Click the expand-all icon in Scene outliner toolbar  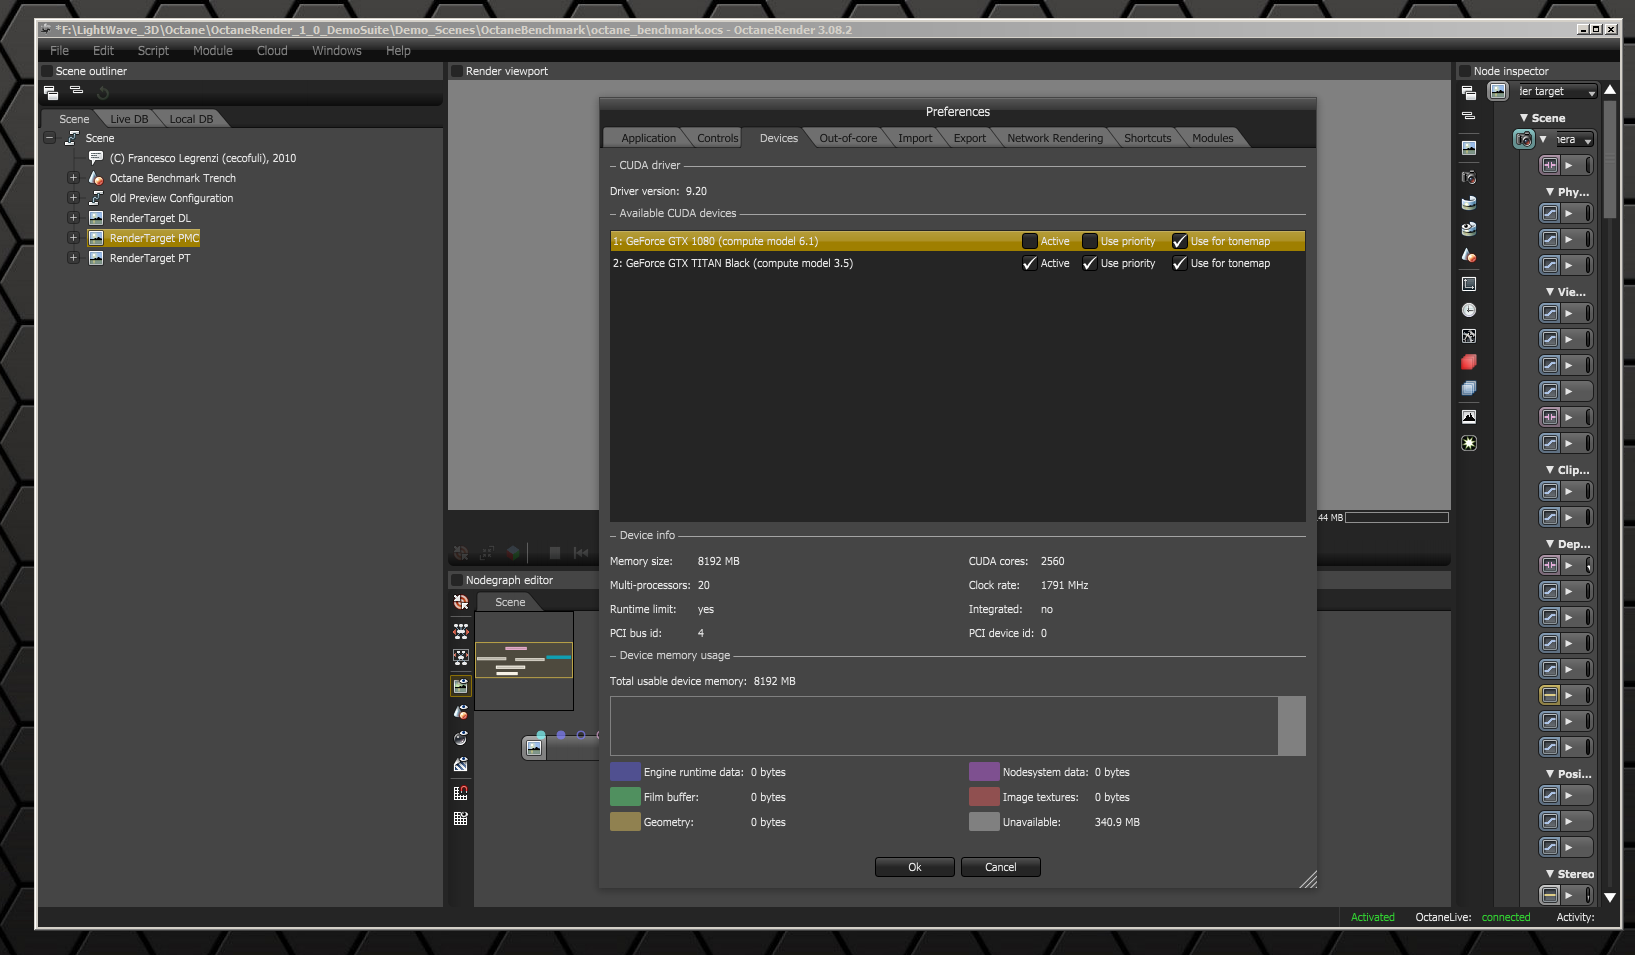point(51,92)
